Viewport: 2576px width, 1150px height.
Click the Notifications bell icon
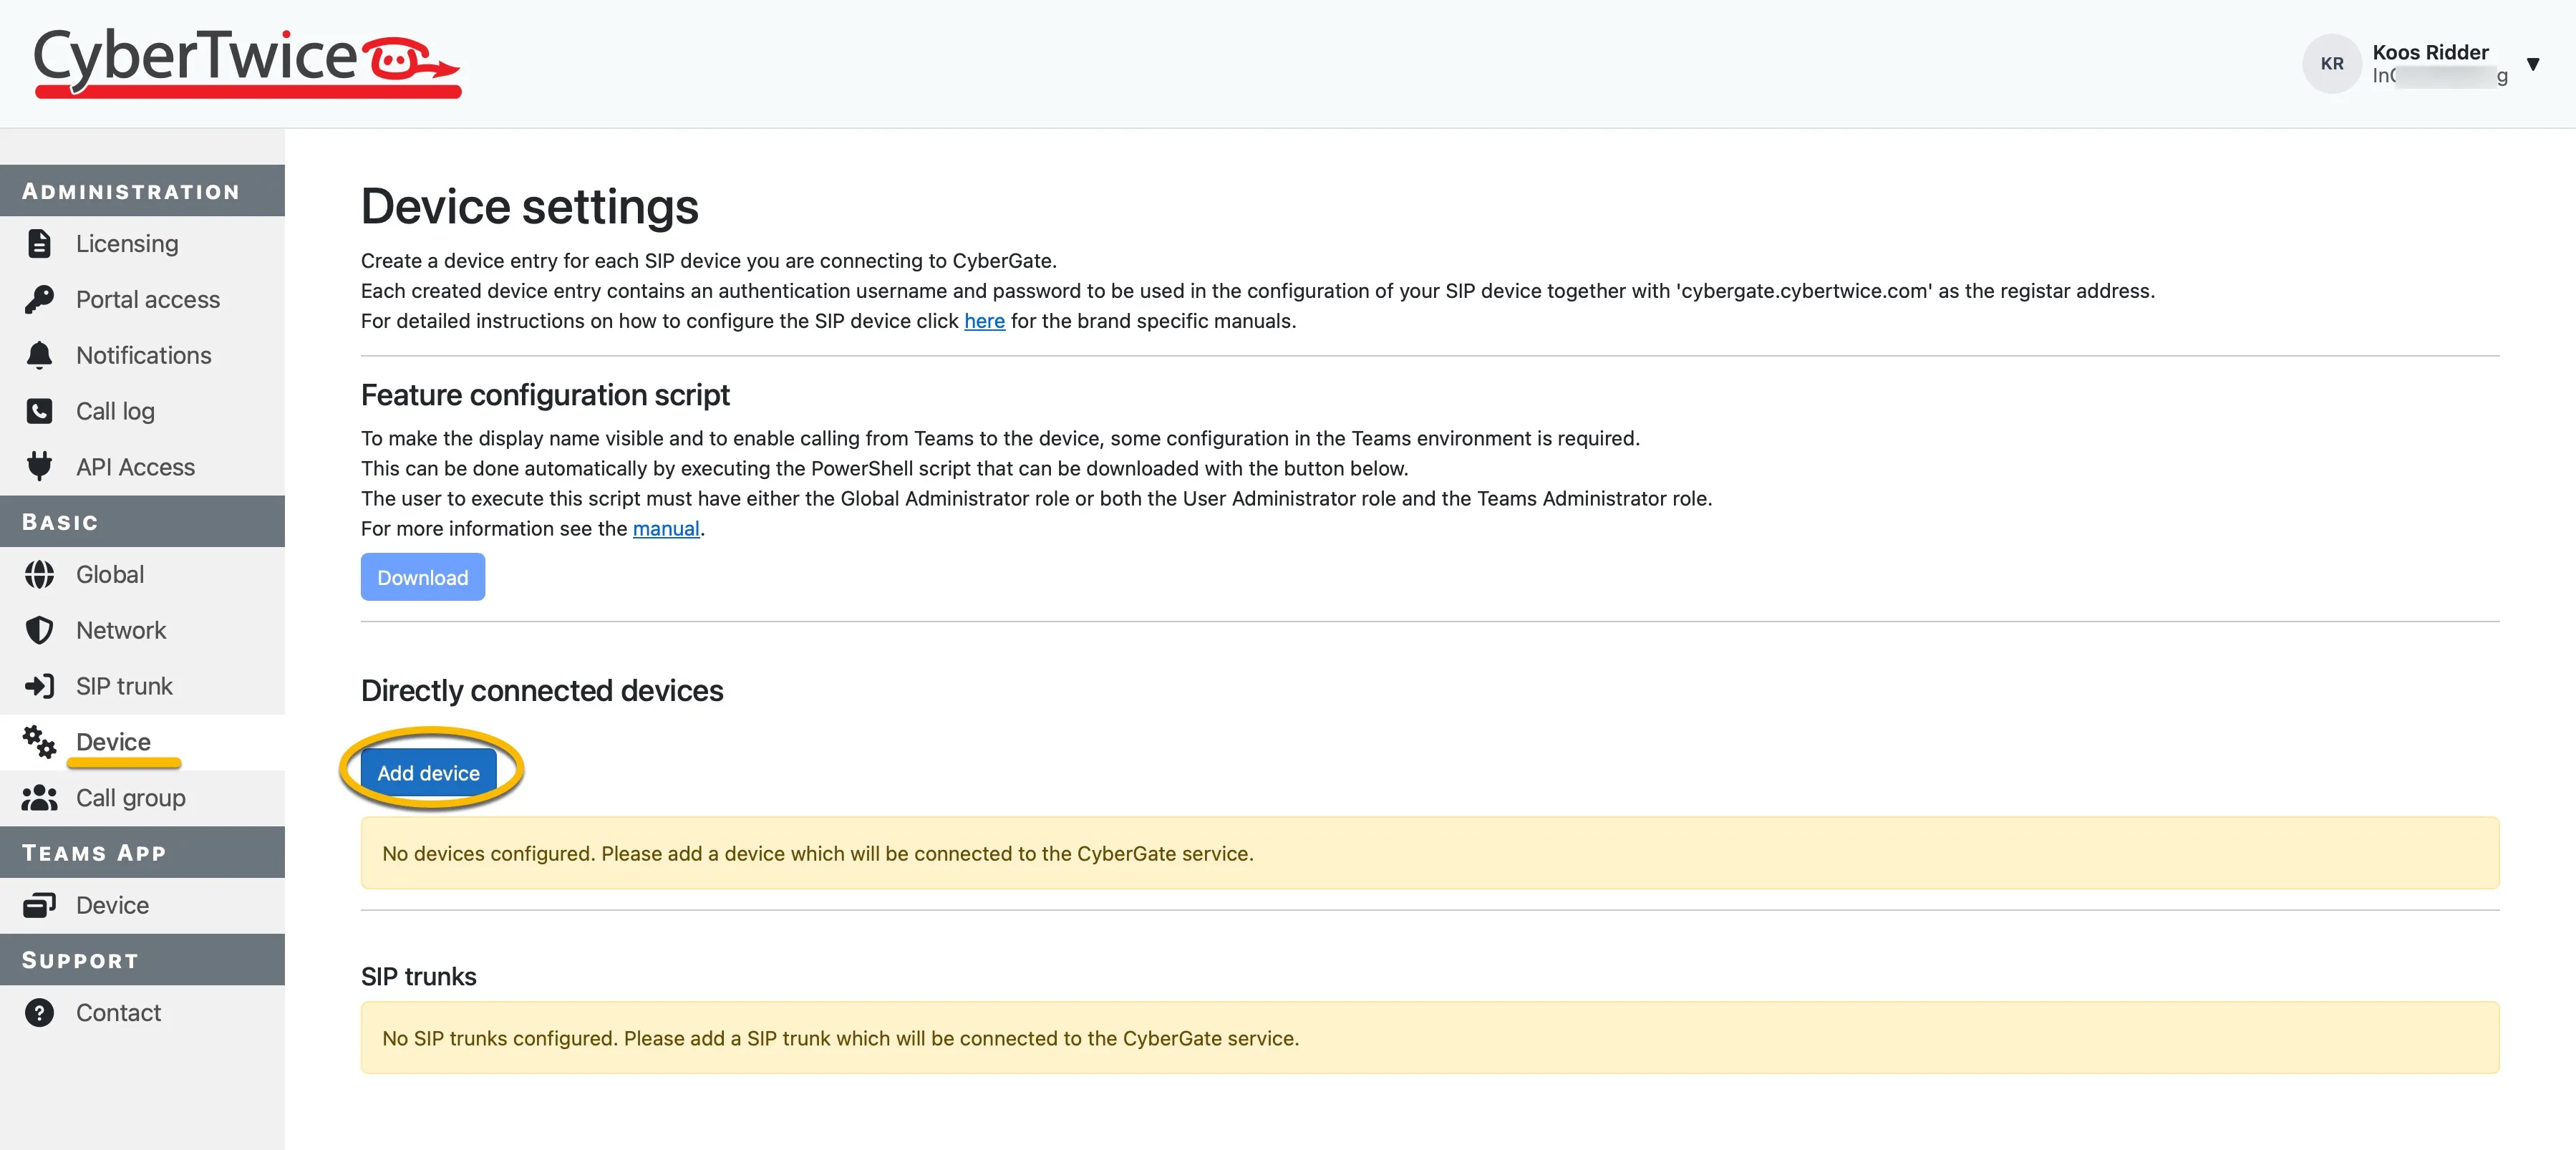39,355
